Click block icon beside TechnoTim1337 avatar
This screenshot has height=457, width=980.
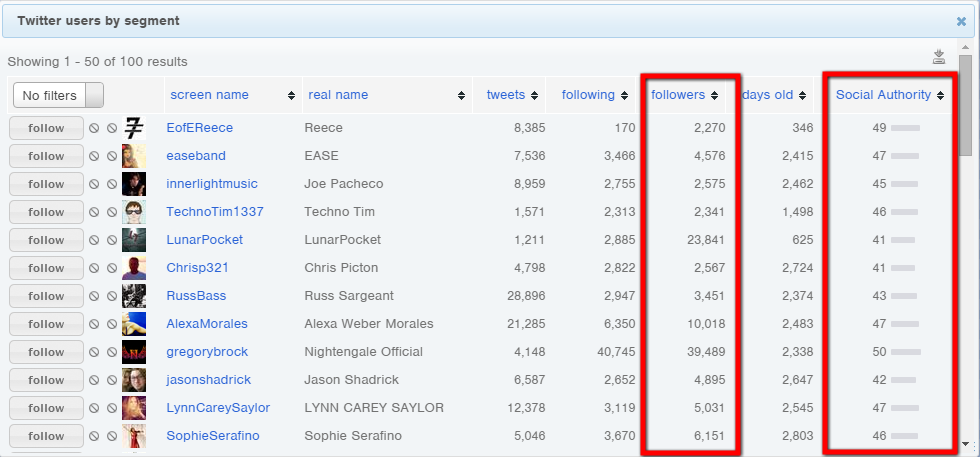(x=112, y=213)
